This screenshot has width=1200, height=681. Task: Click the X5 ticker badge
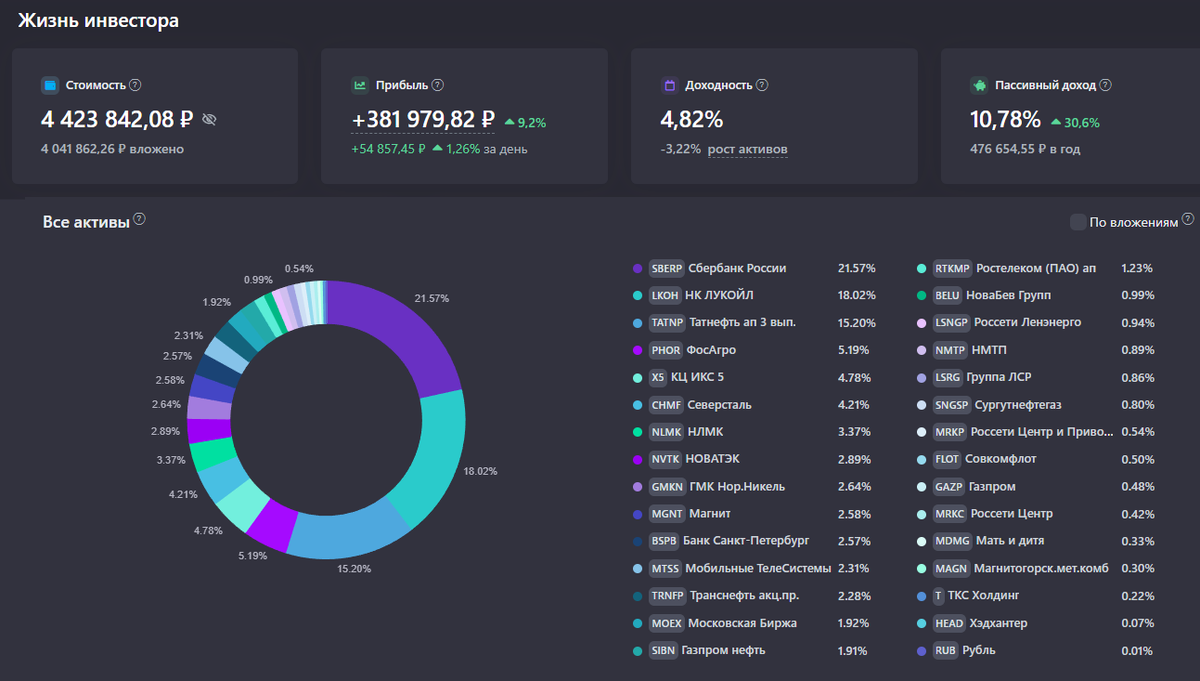pos(658,378)
